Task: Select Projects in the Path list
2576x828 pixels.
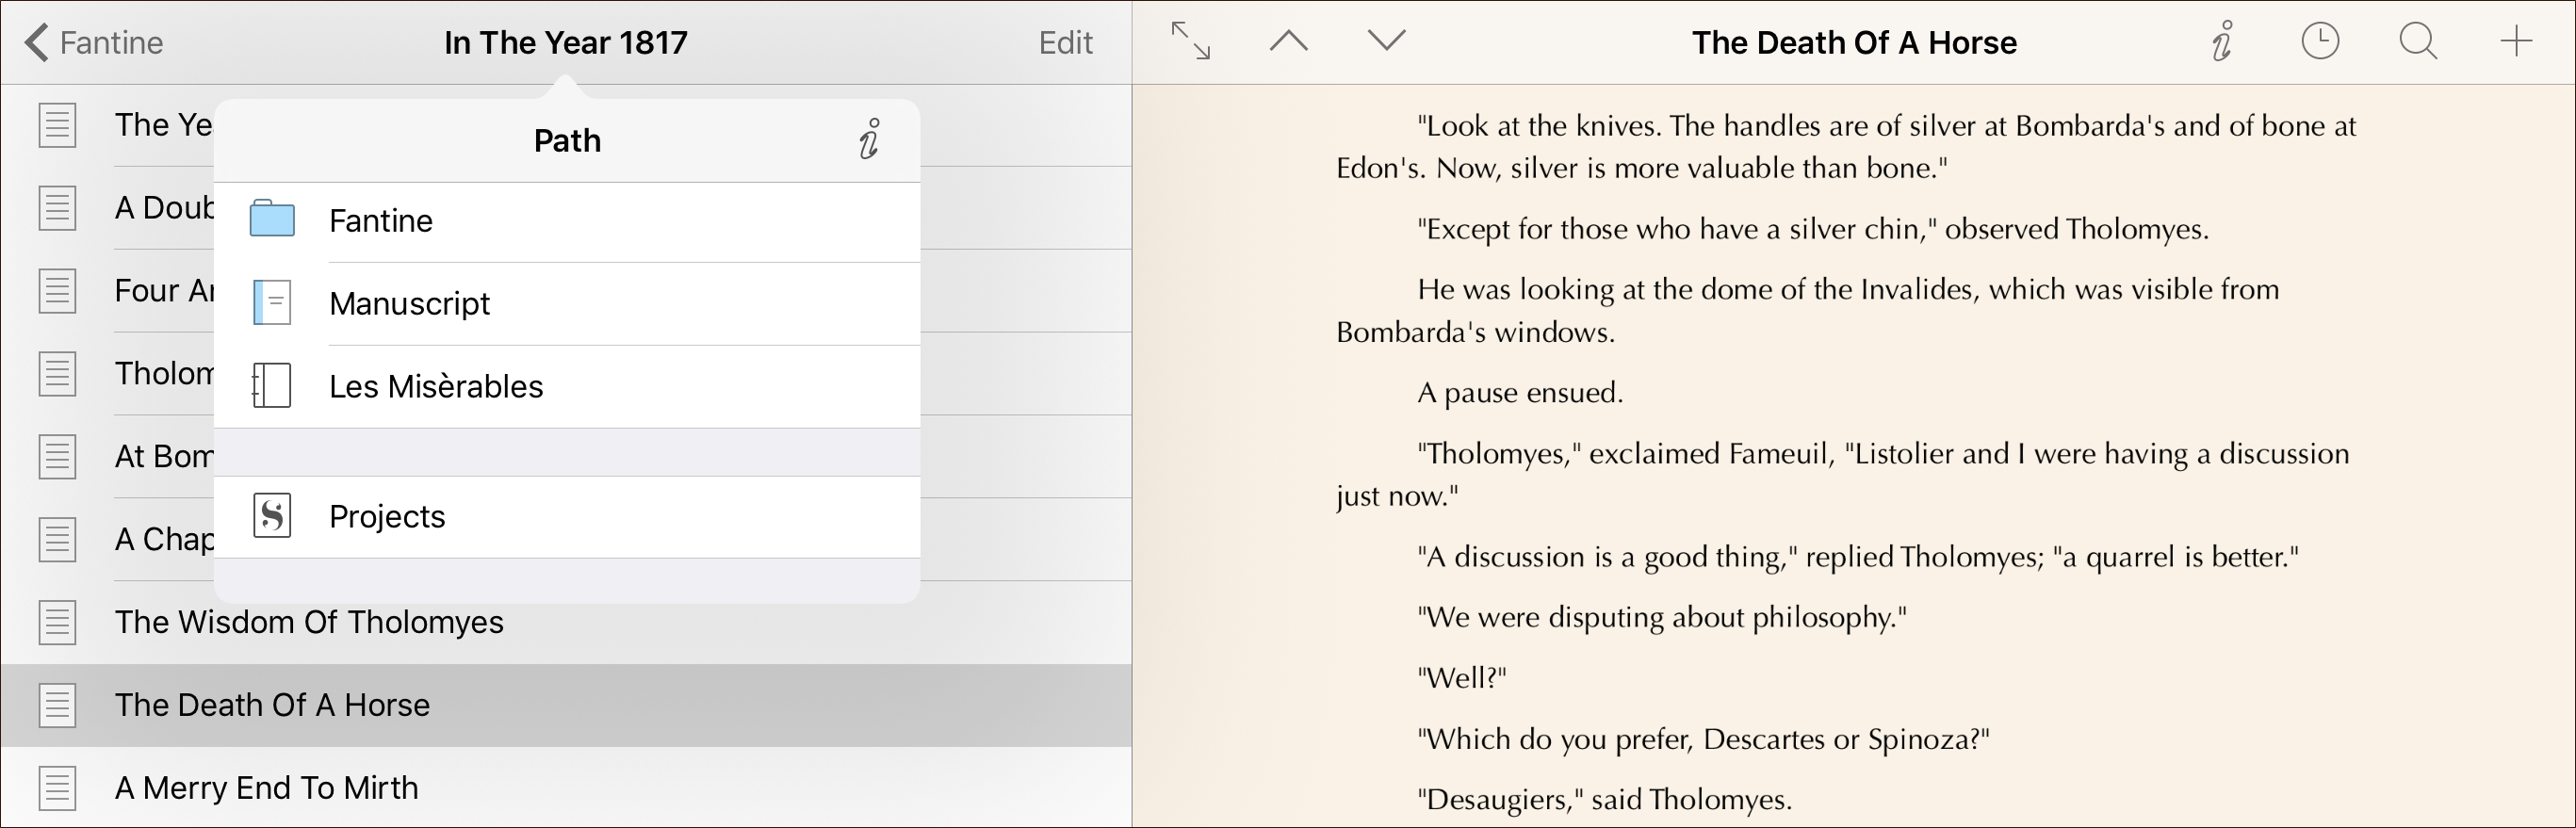Action: point(567,517)
